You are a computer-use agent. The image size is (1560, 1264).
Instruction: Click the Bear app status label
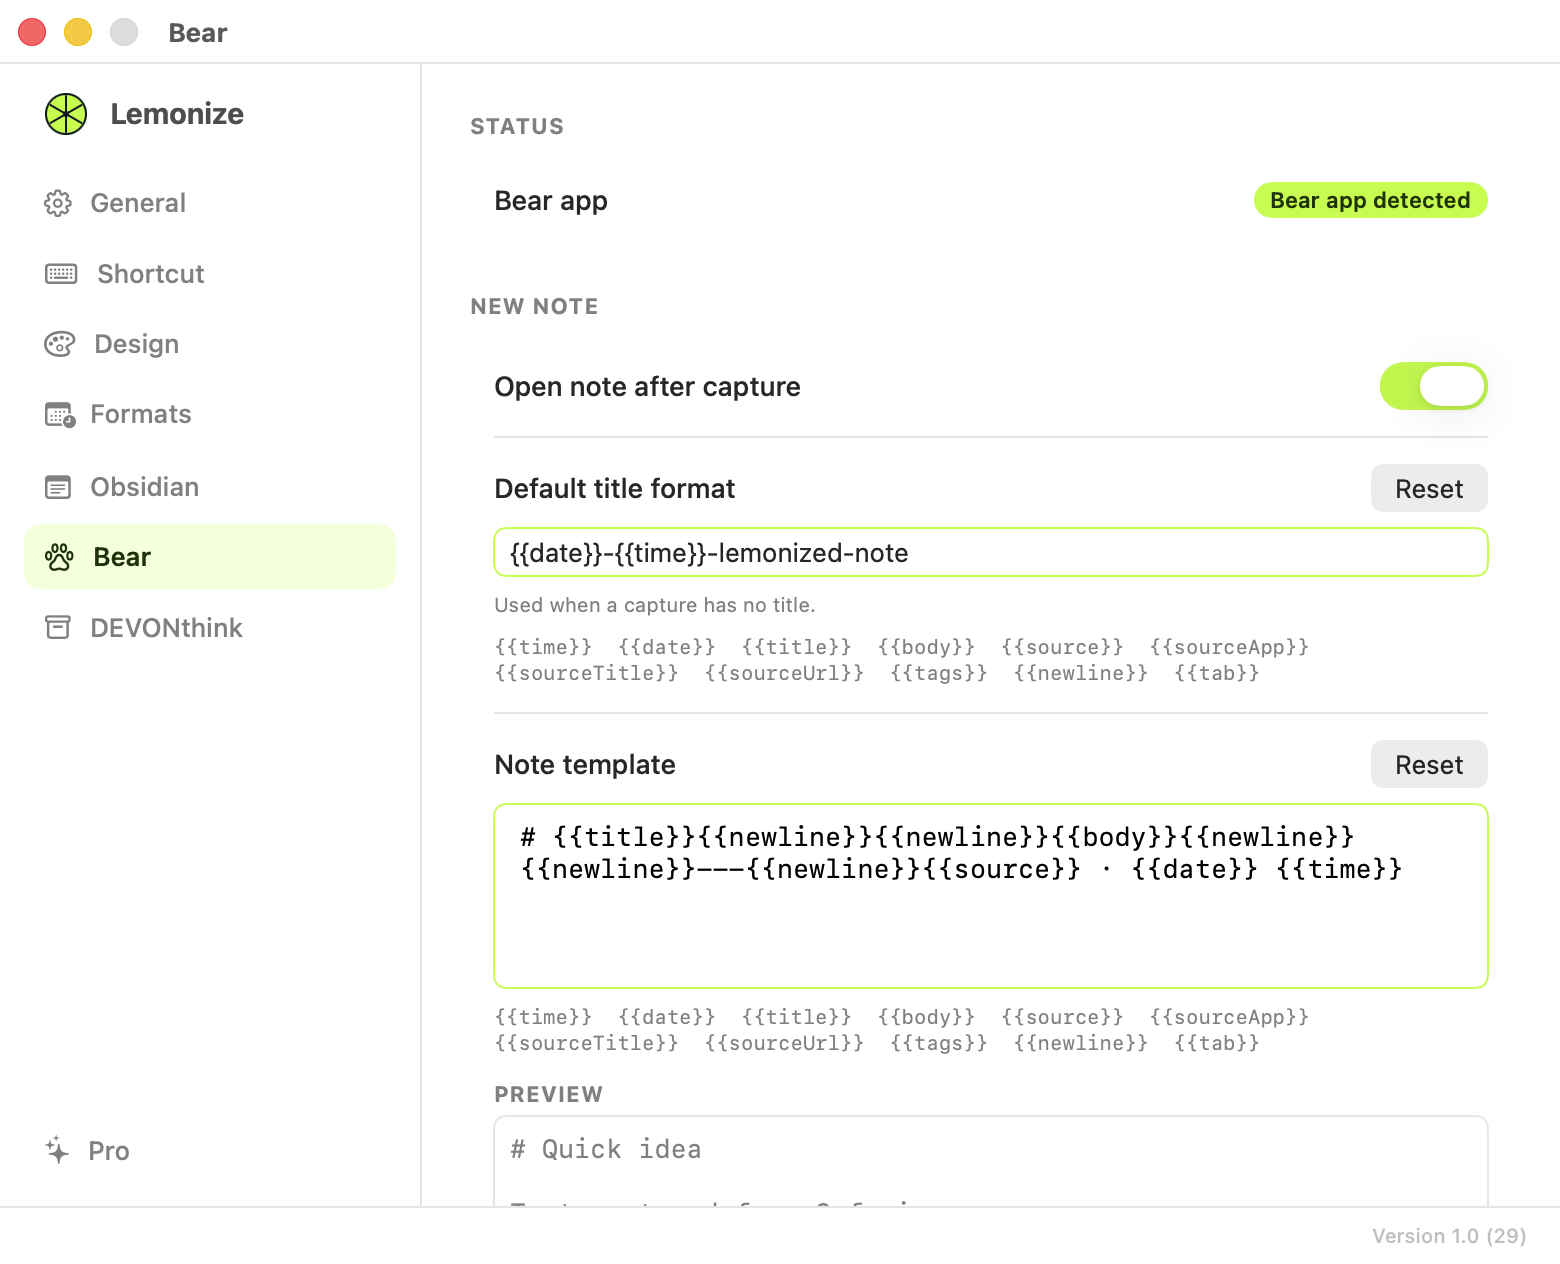[x=551, y=201]
